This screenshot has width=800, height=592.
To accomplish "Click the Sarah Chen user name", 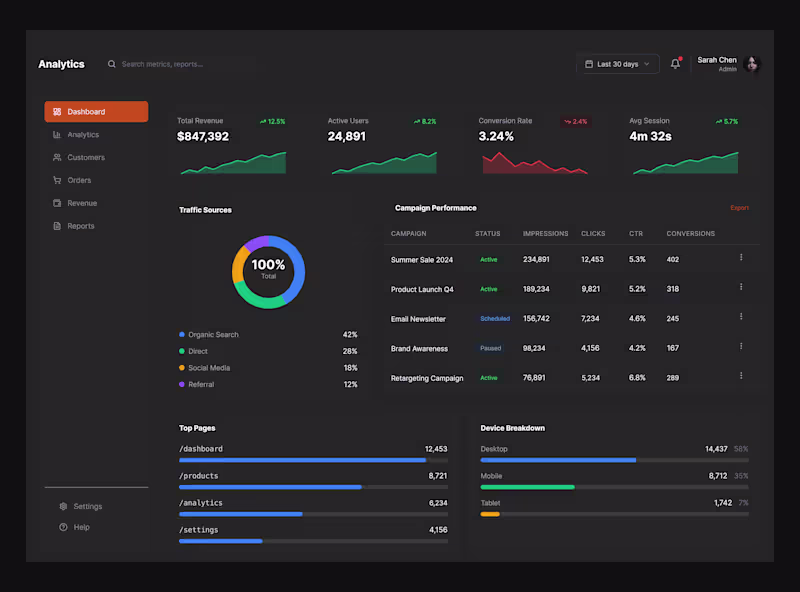I will 717,60.
